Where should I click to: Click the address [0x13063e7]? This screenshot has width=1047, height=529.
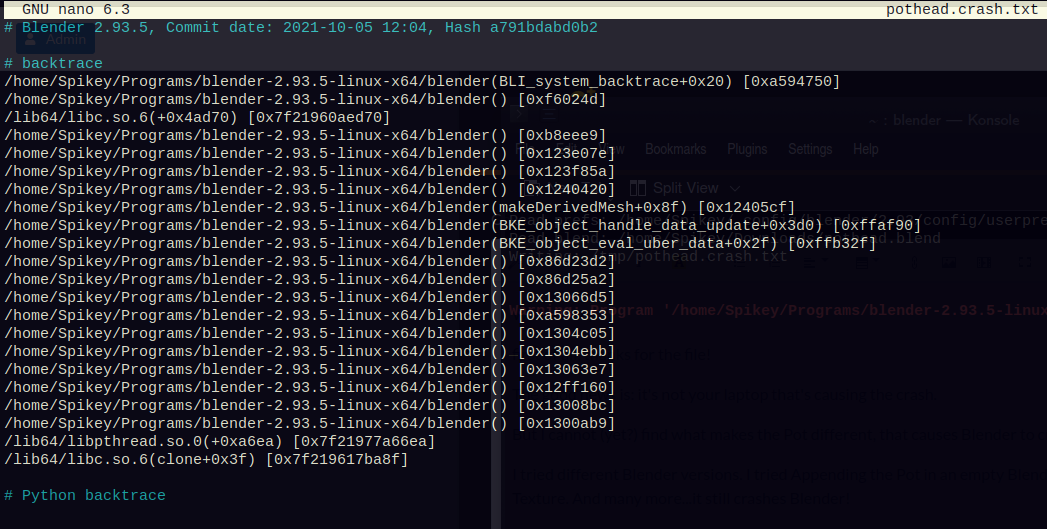pyautogui.click(x=566, y=370)
